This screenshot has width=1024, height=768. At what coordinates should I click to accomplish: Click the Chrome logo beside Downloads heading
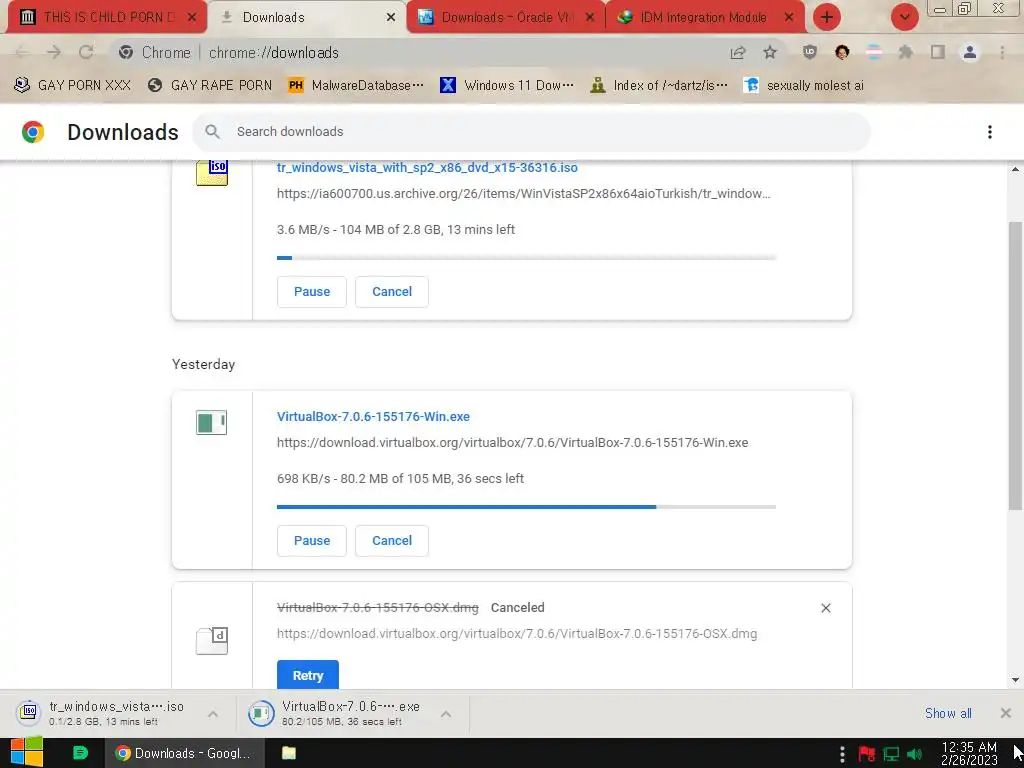click(x=33, y=132)
